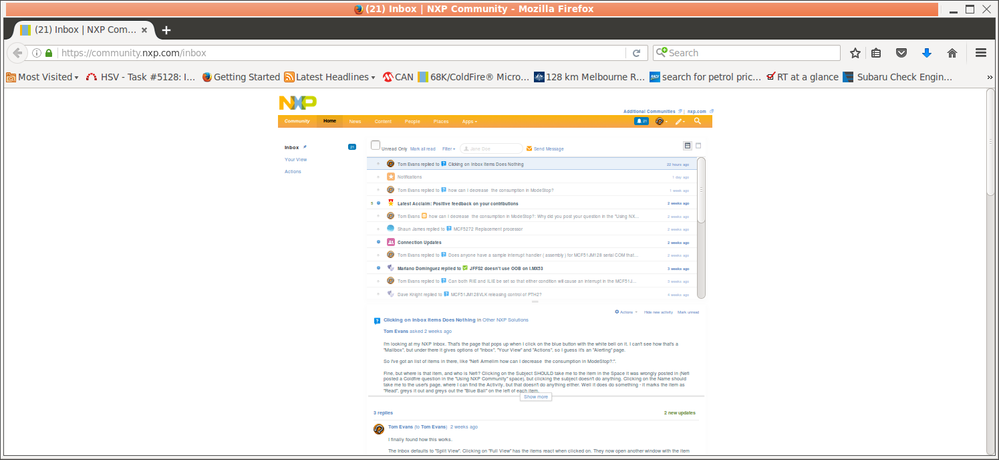Click Mariano Dominguez avatar in inbox list

click(x=391, y=268)
